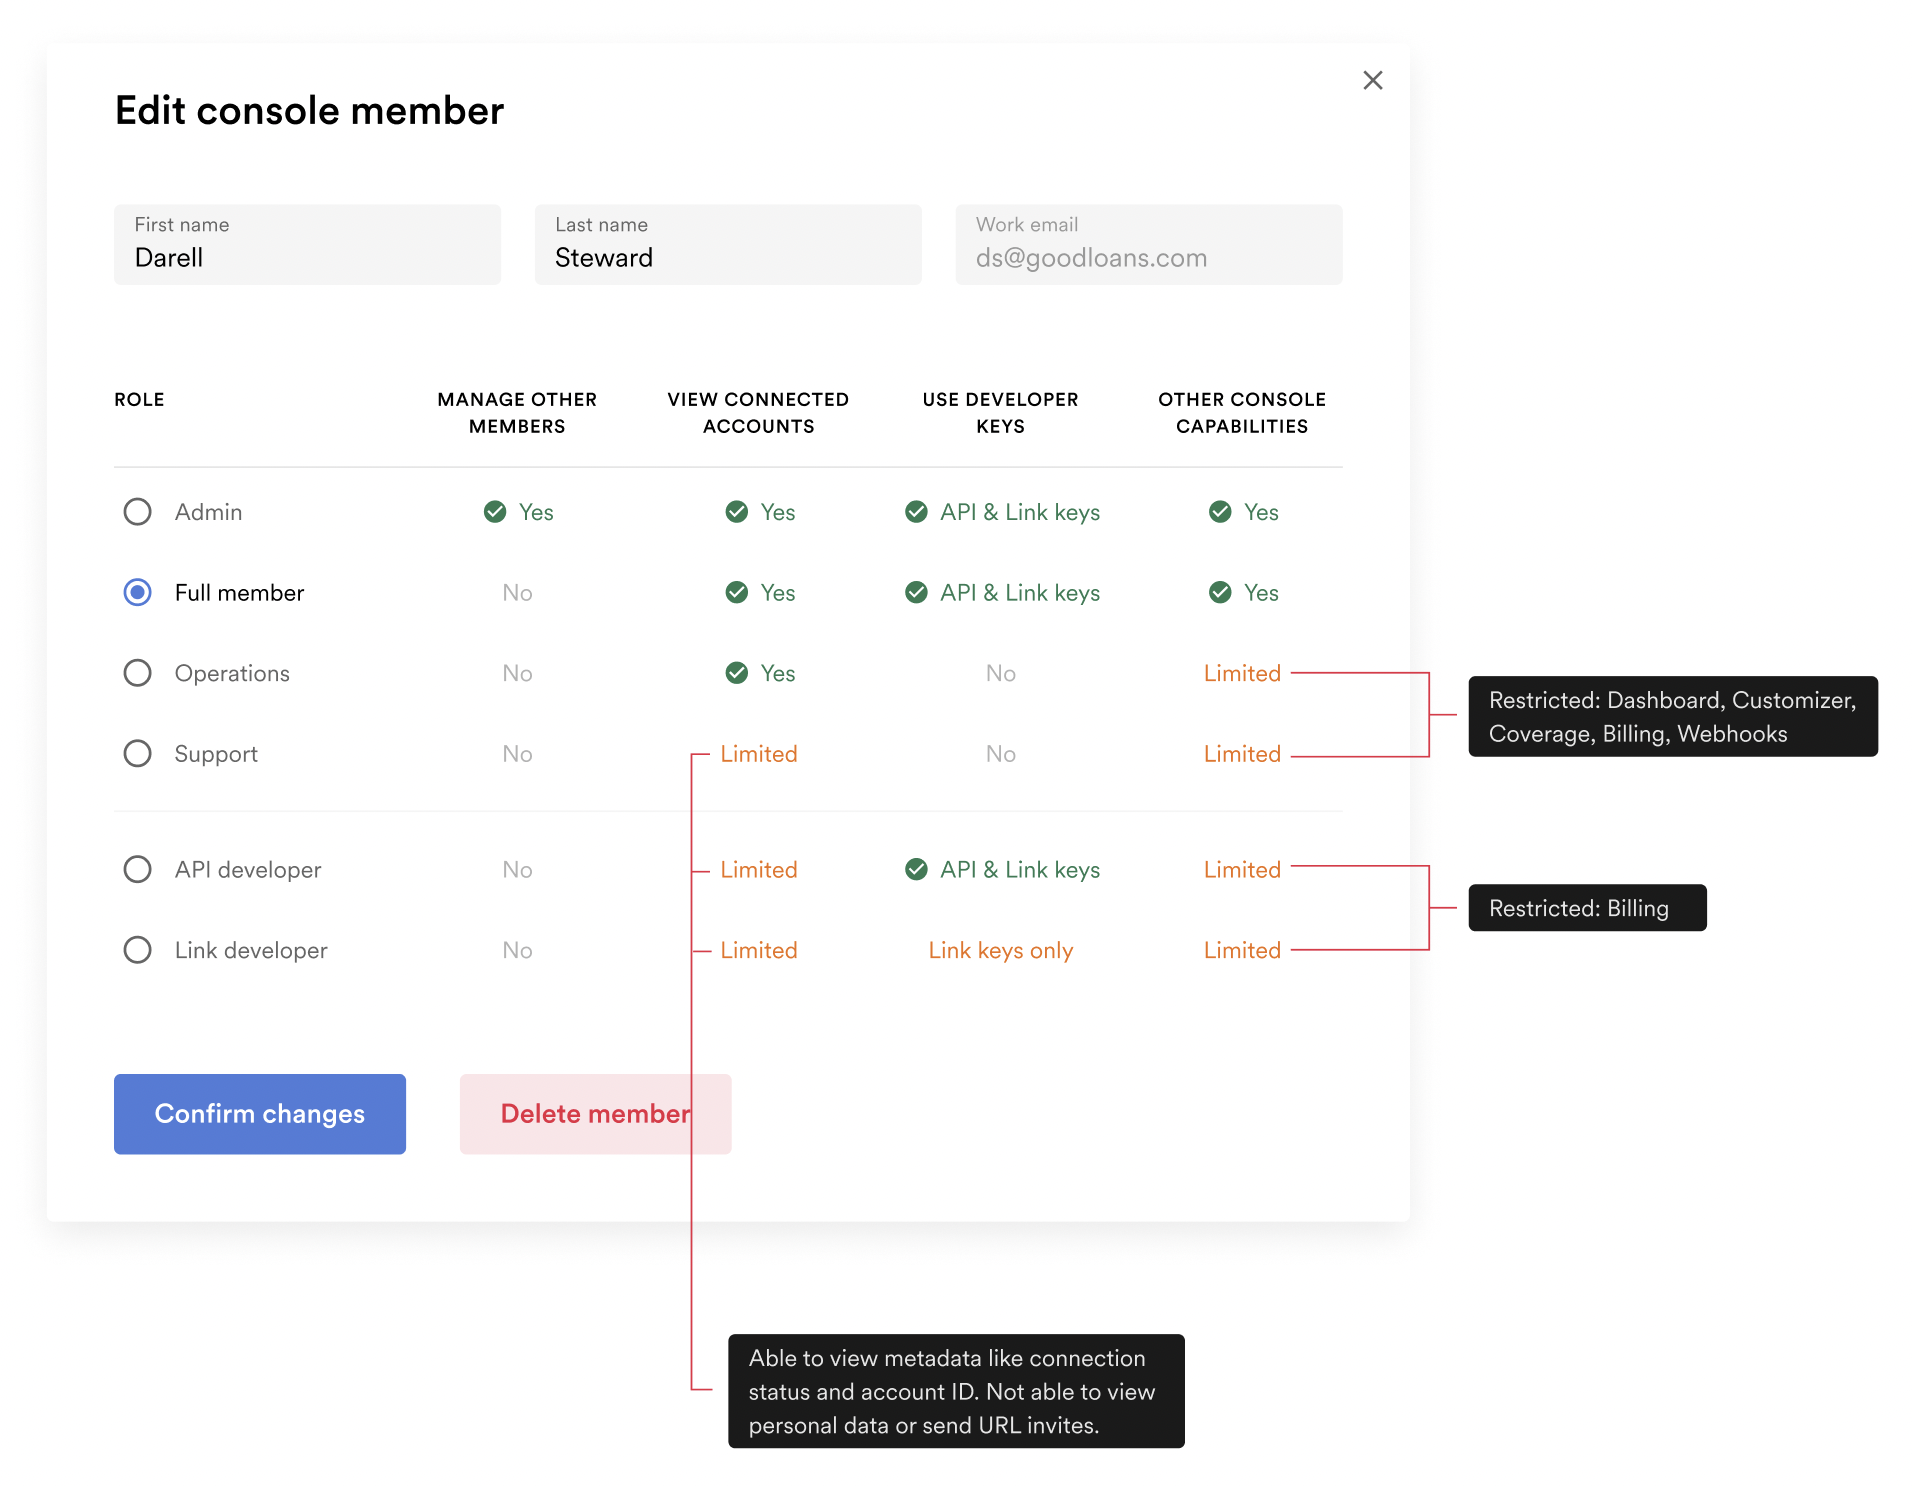
Task: Select the API developer role option
Action: [x=137, y=870]
